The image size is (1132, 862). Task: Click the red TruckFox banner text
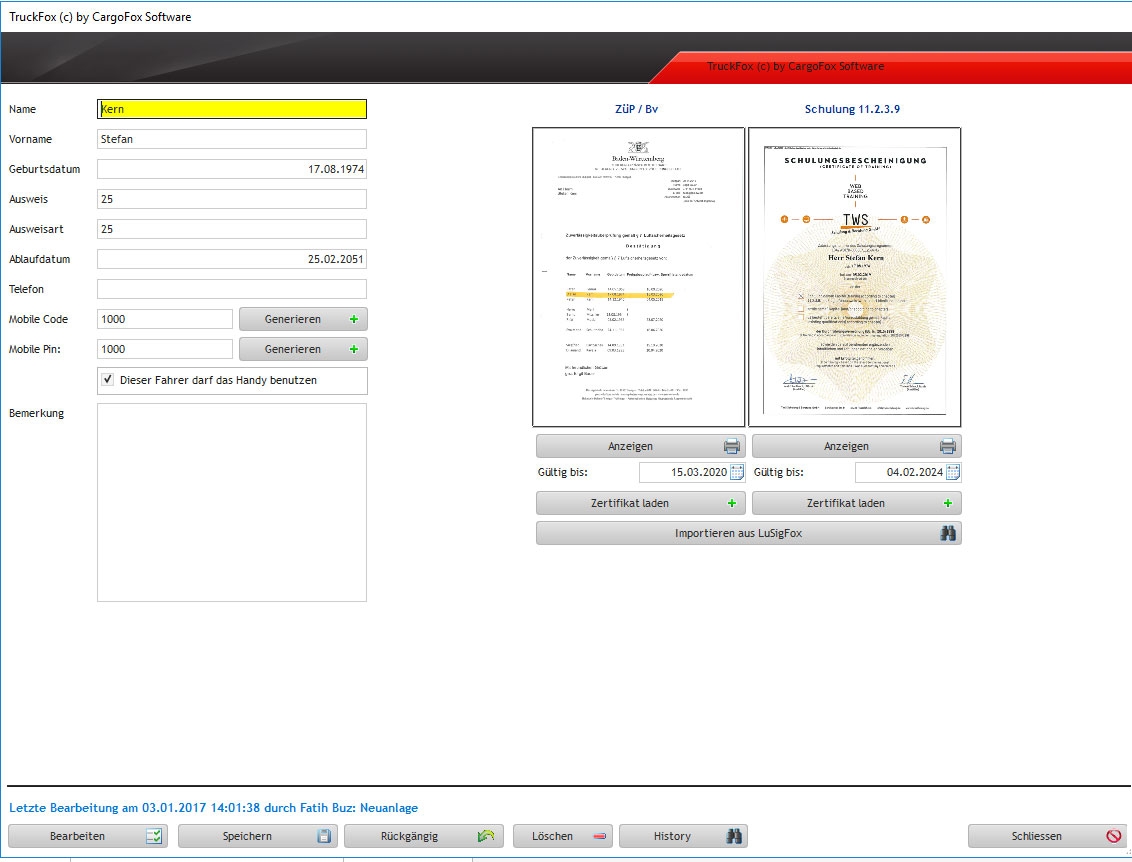click(795, 66)
